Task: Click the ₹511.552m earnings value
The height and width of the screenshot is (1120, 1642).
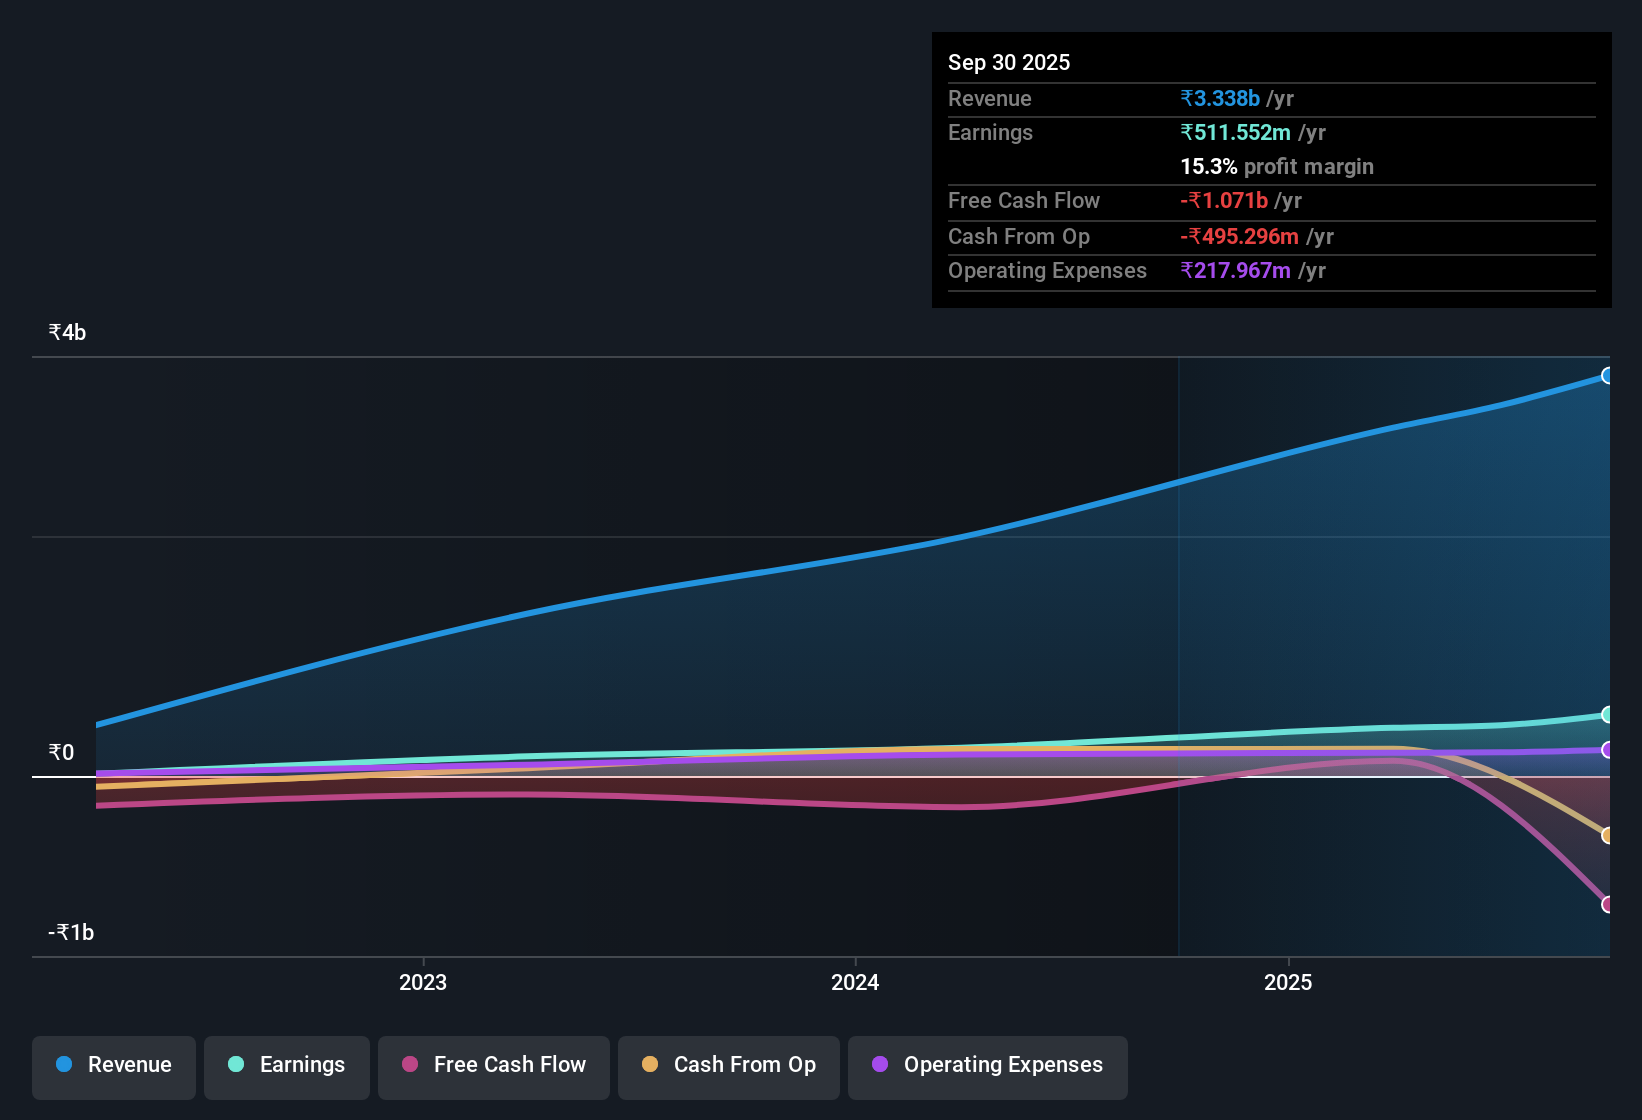Action: click(1235, 132)
